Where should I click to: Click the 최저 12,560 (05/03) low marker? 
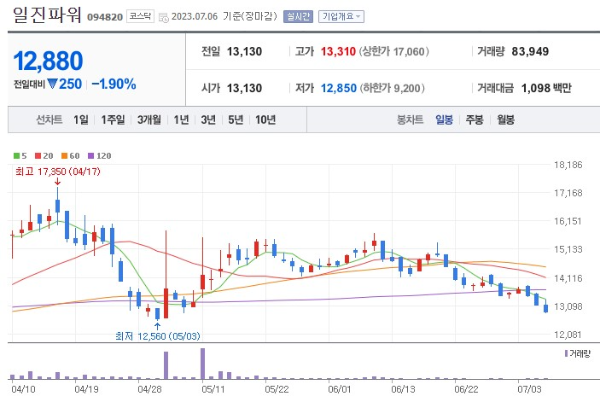click(157, 336)
